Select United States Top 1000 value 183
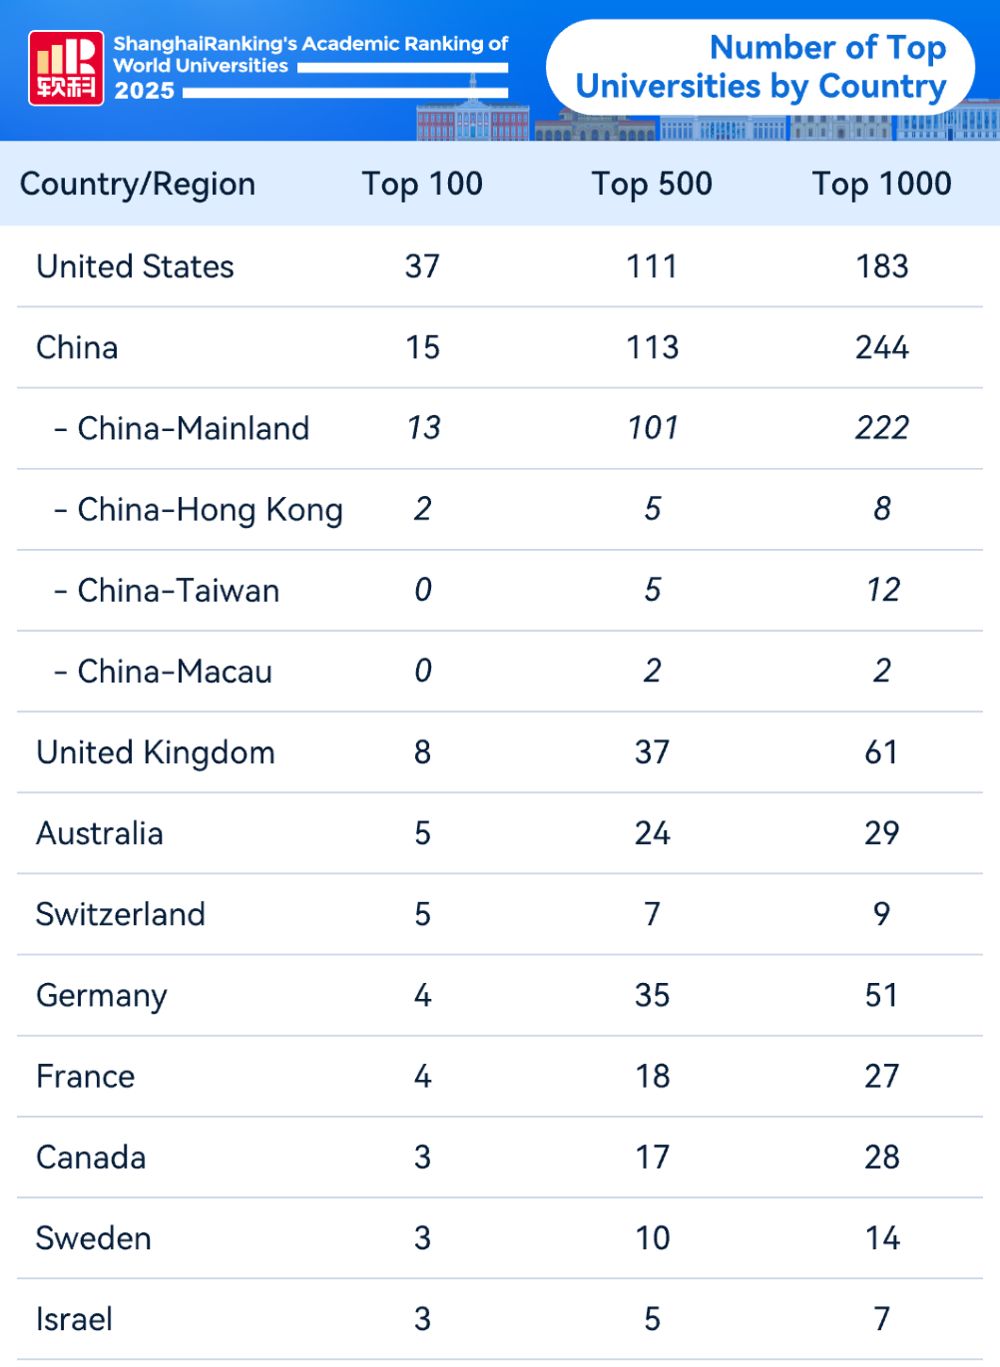 click(881, 267)
